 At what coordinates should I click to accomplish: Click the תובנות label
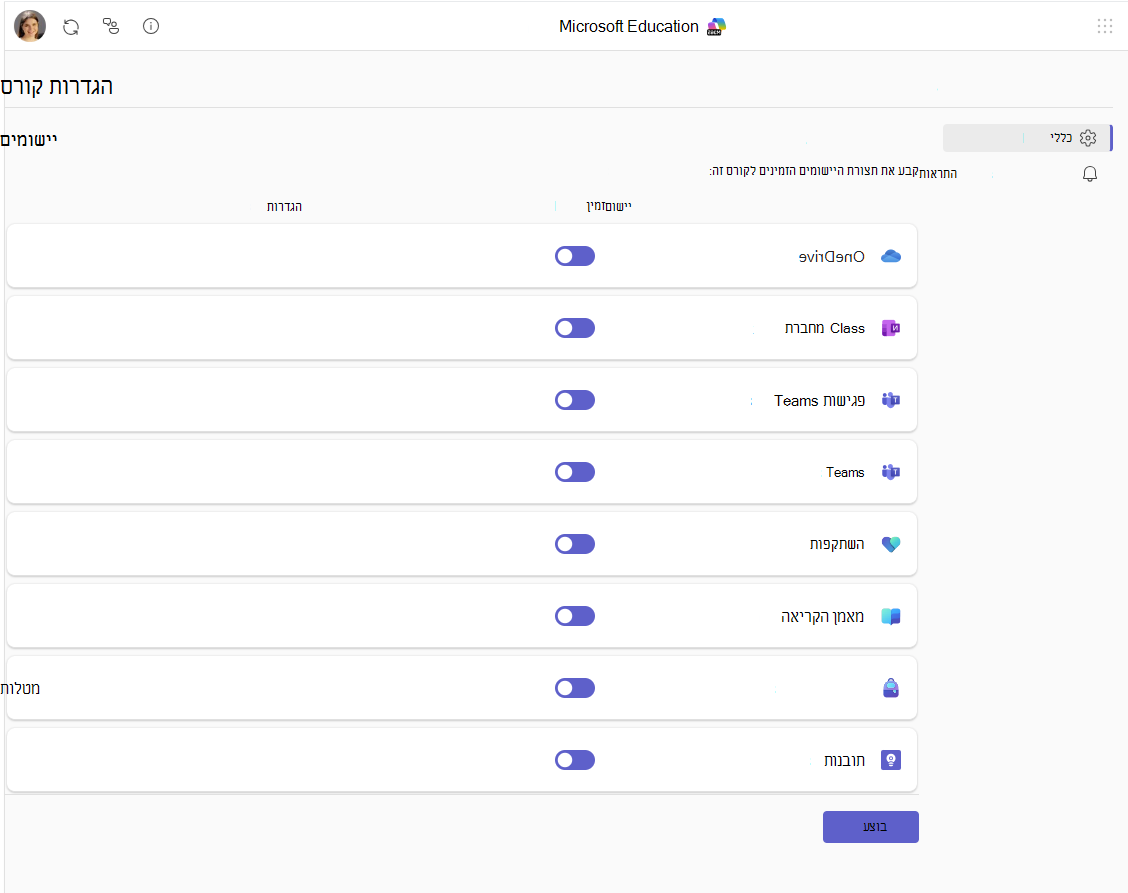(x=845, y=761)
